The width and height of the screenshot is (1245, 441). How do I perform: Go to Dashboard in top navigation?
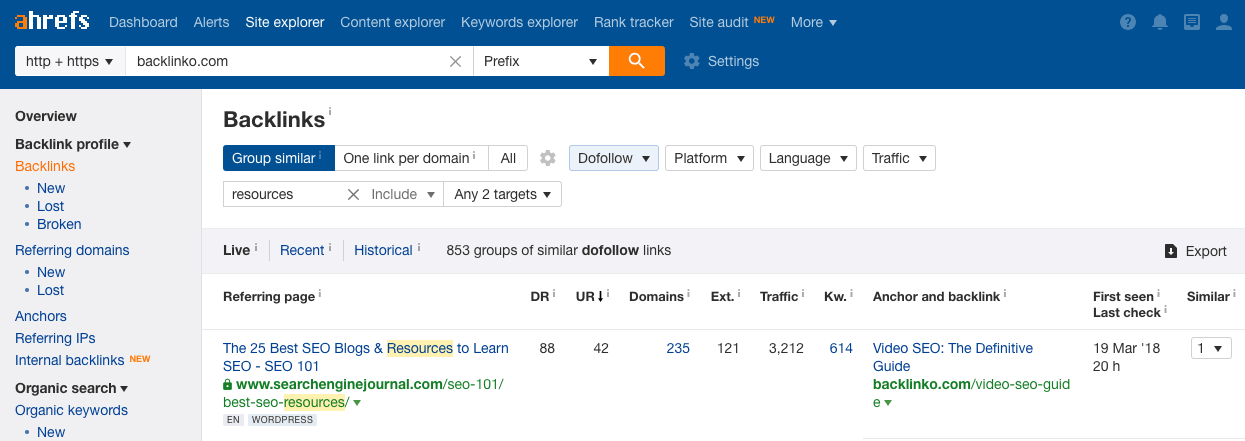[143, 22]
